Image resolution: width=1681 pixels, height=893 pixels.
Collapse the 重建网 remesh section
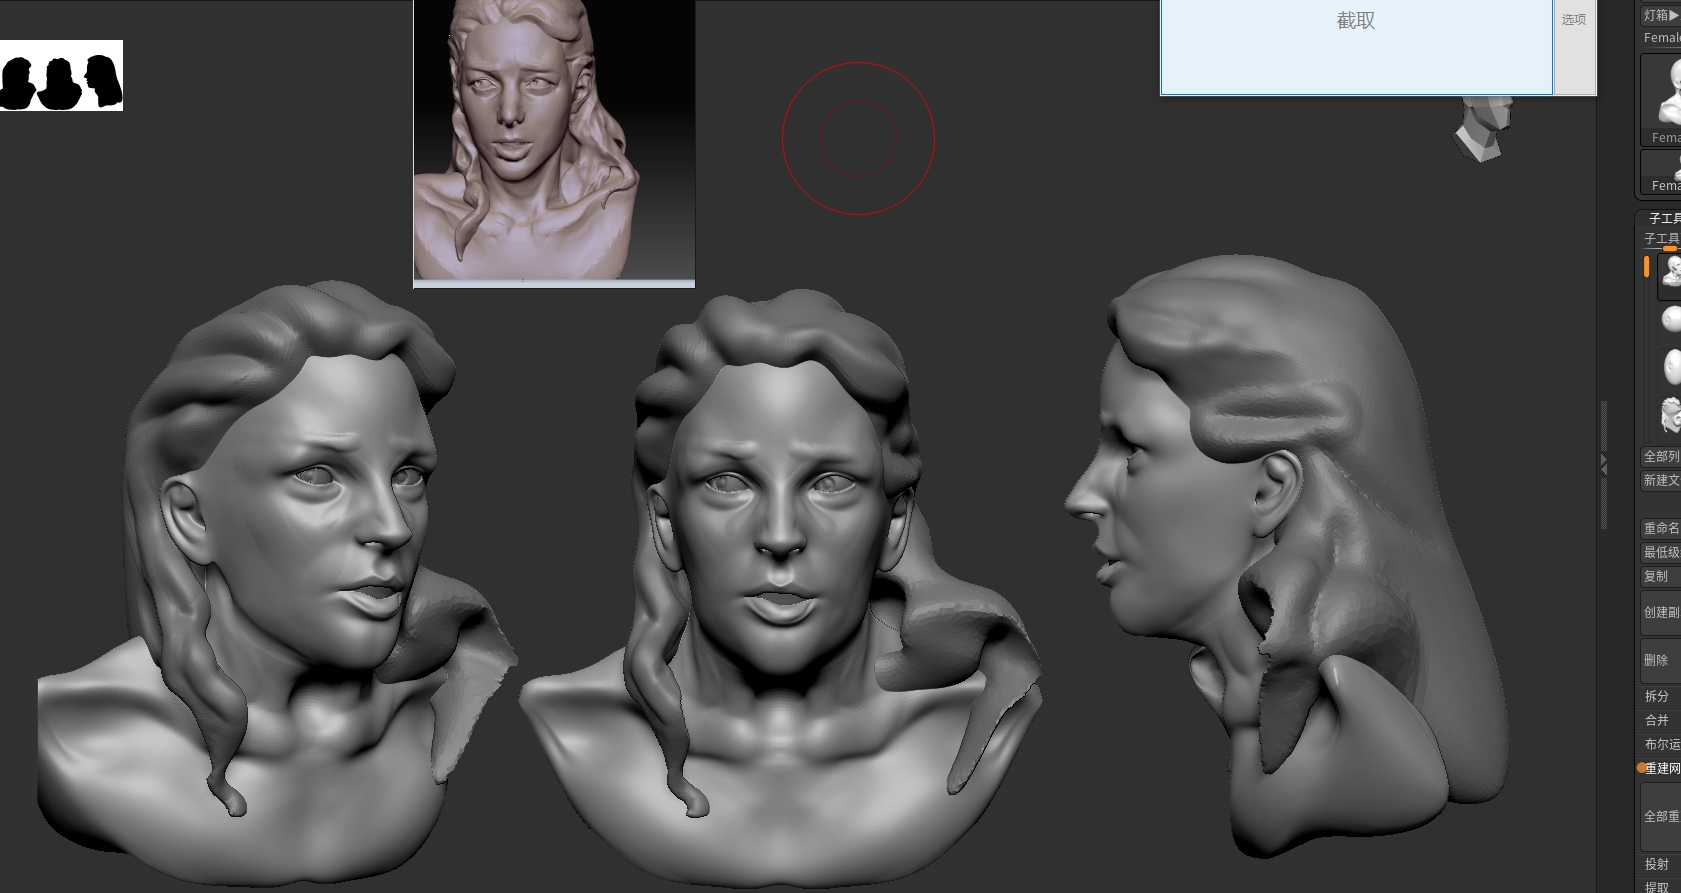1661,768
